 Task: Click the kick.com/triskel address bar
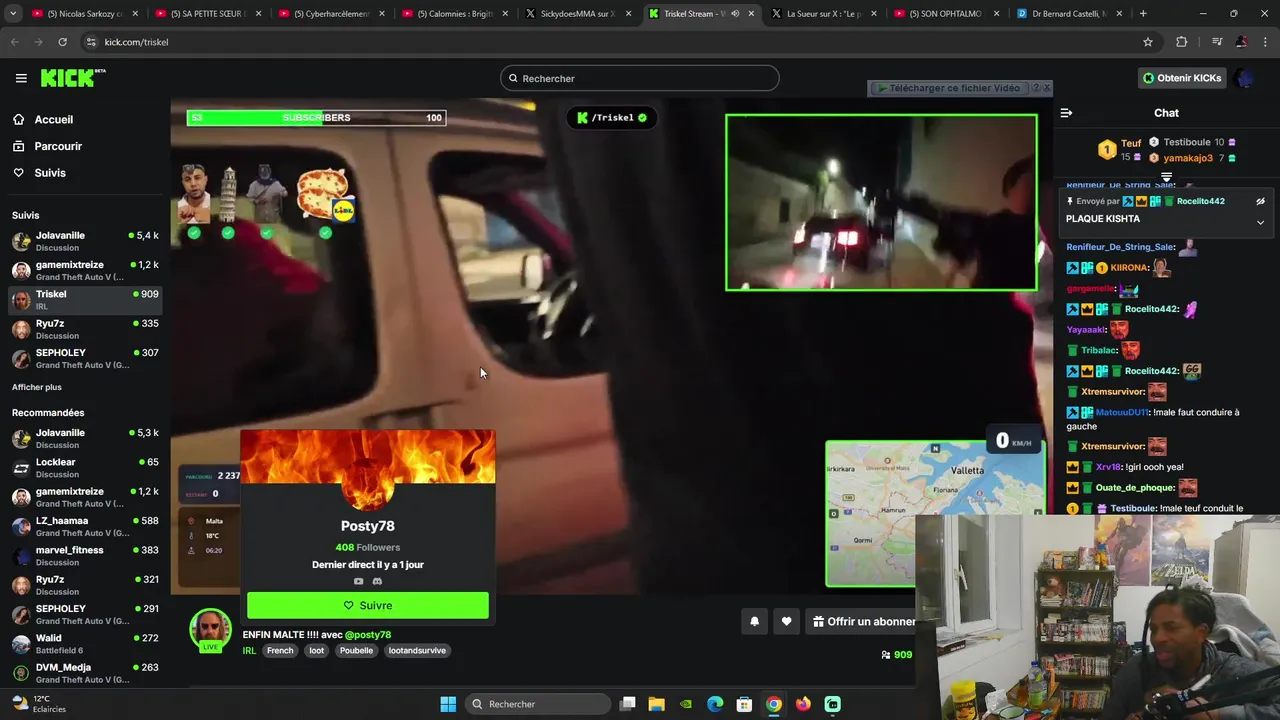pyautogui.click(x=620, y=42)
